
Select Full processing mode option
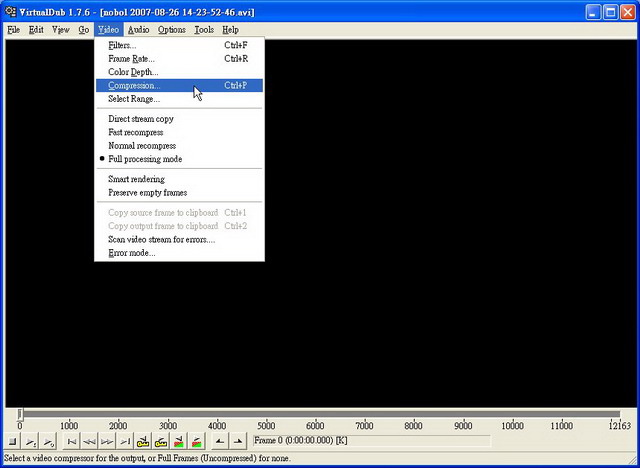[x=179, y=159]
